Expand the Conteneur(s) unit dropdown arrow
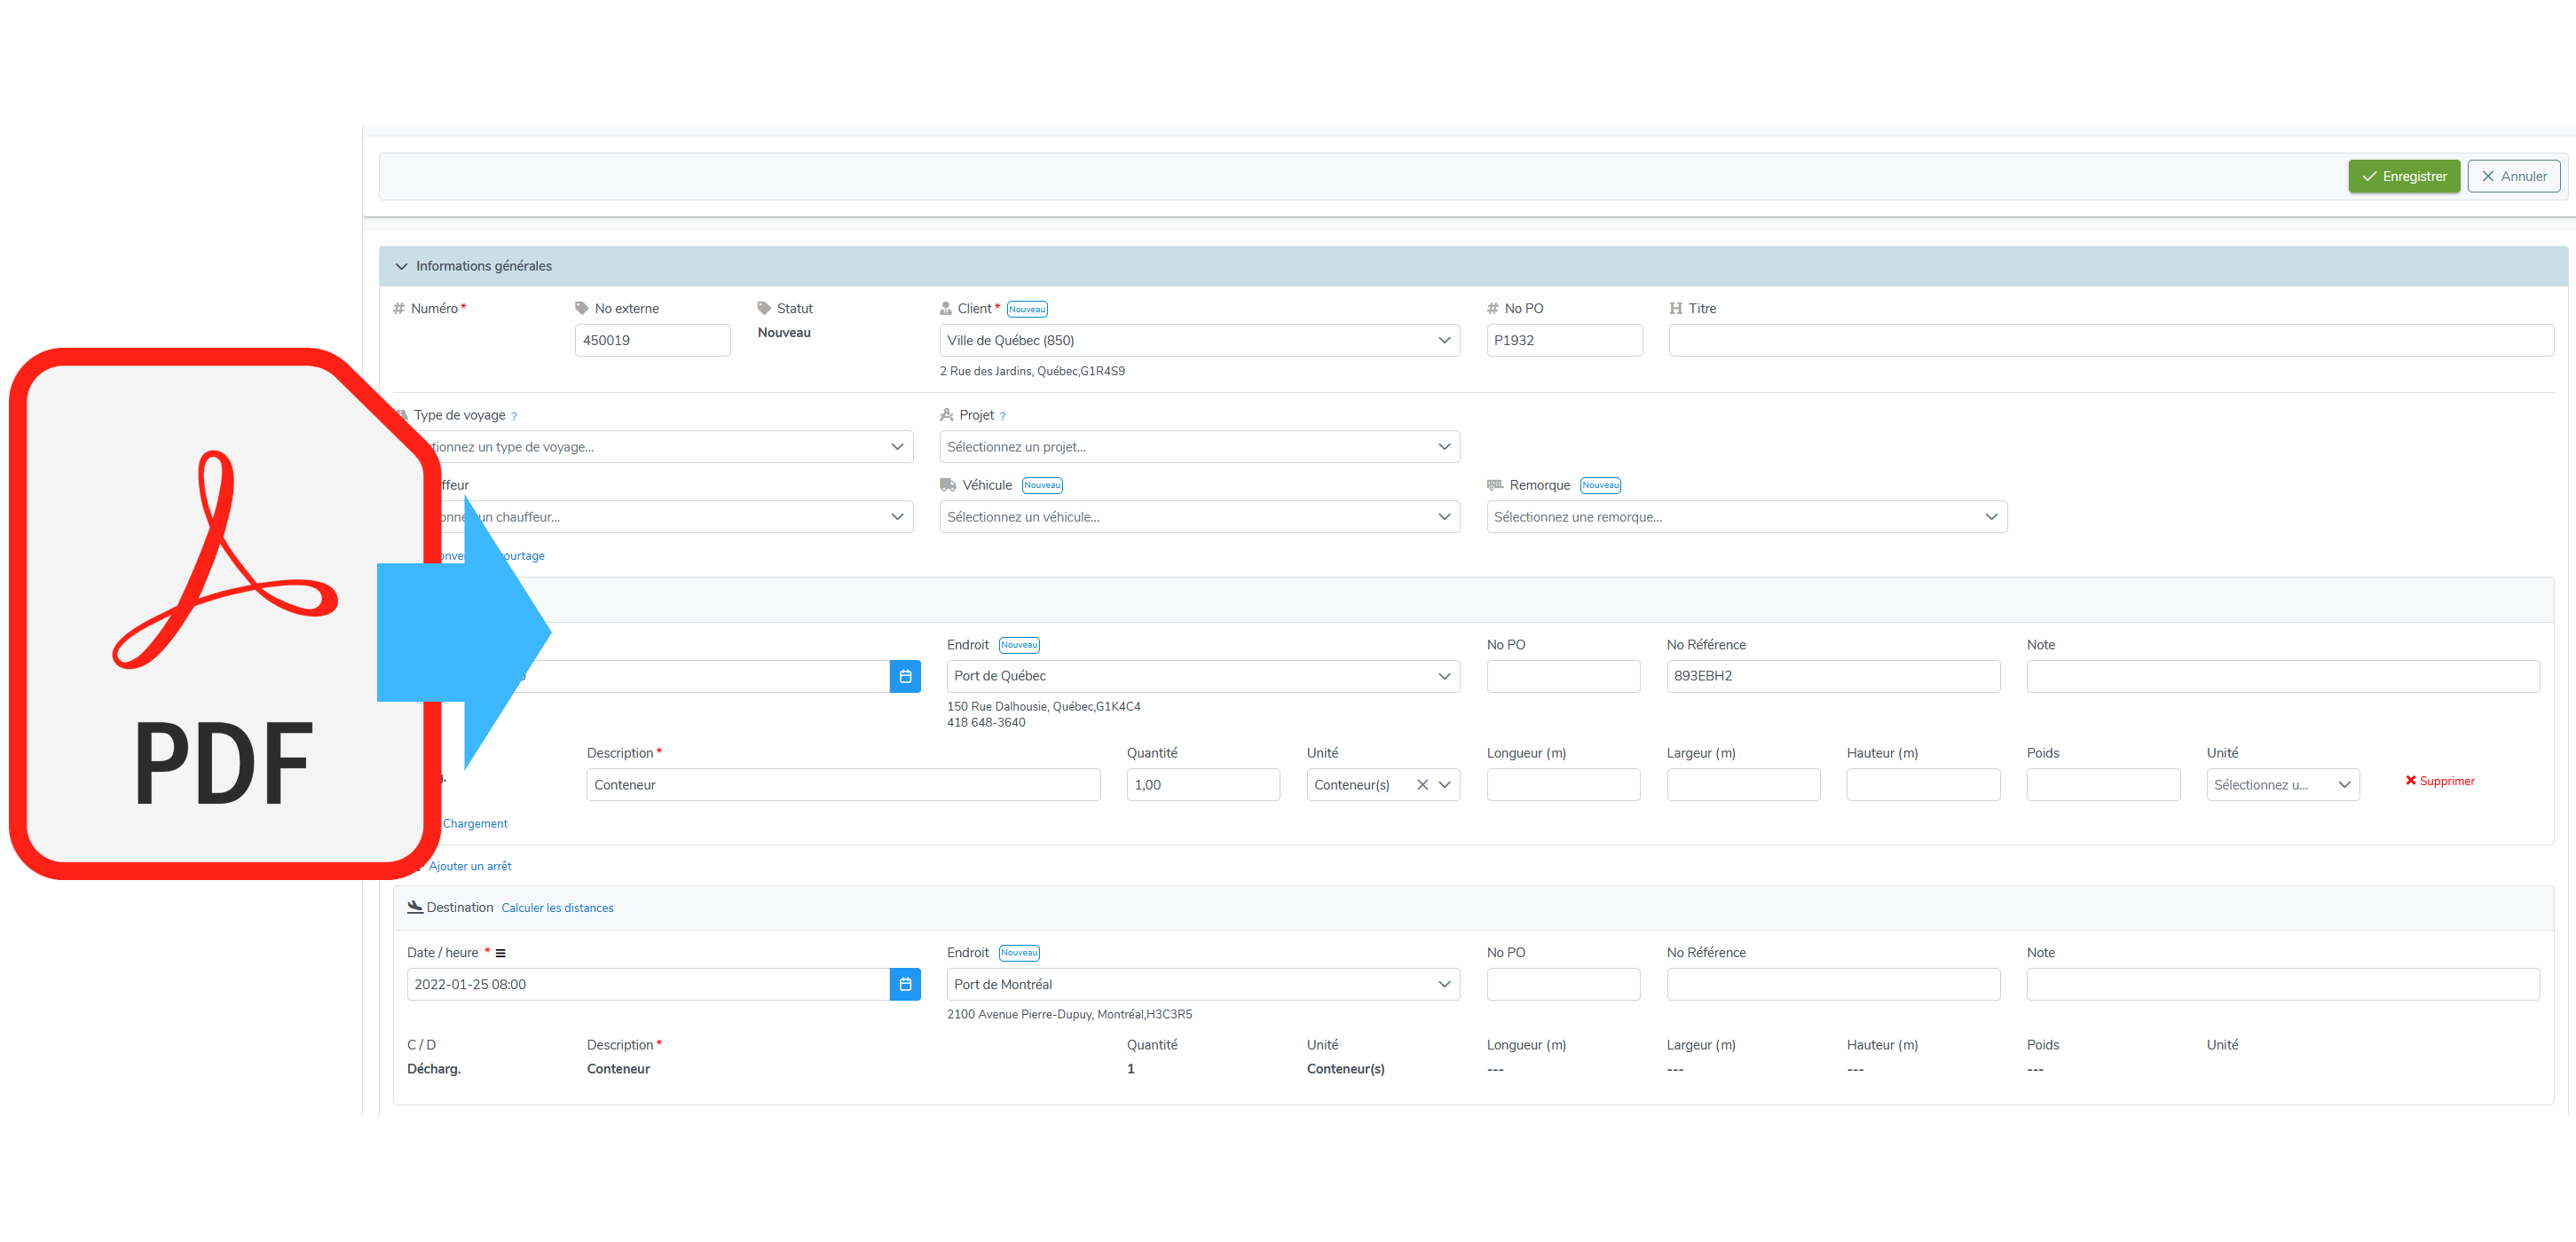This screenshot has width=2576, height=1242. 1445,785
